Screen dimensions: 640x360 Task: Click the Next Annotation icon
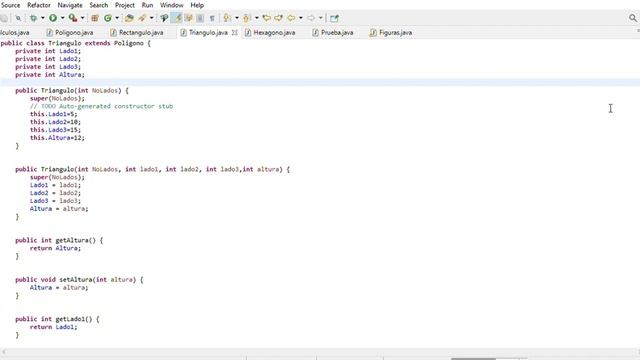tap(227, 18)
